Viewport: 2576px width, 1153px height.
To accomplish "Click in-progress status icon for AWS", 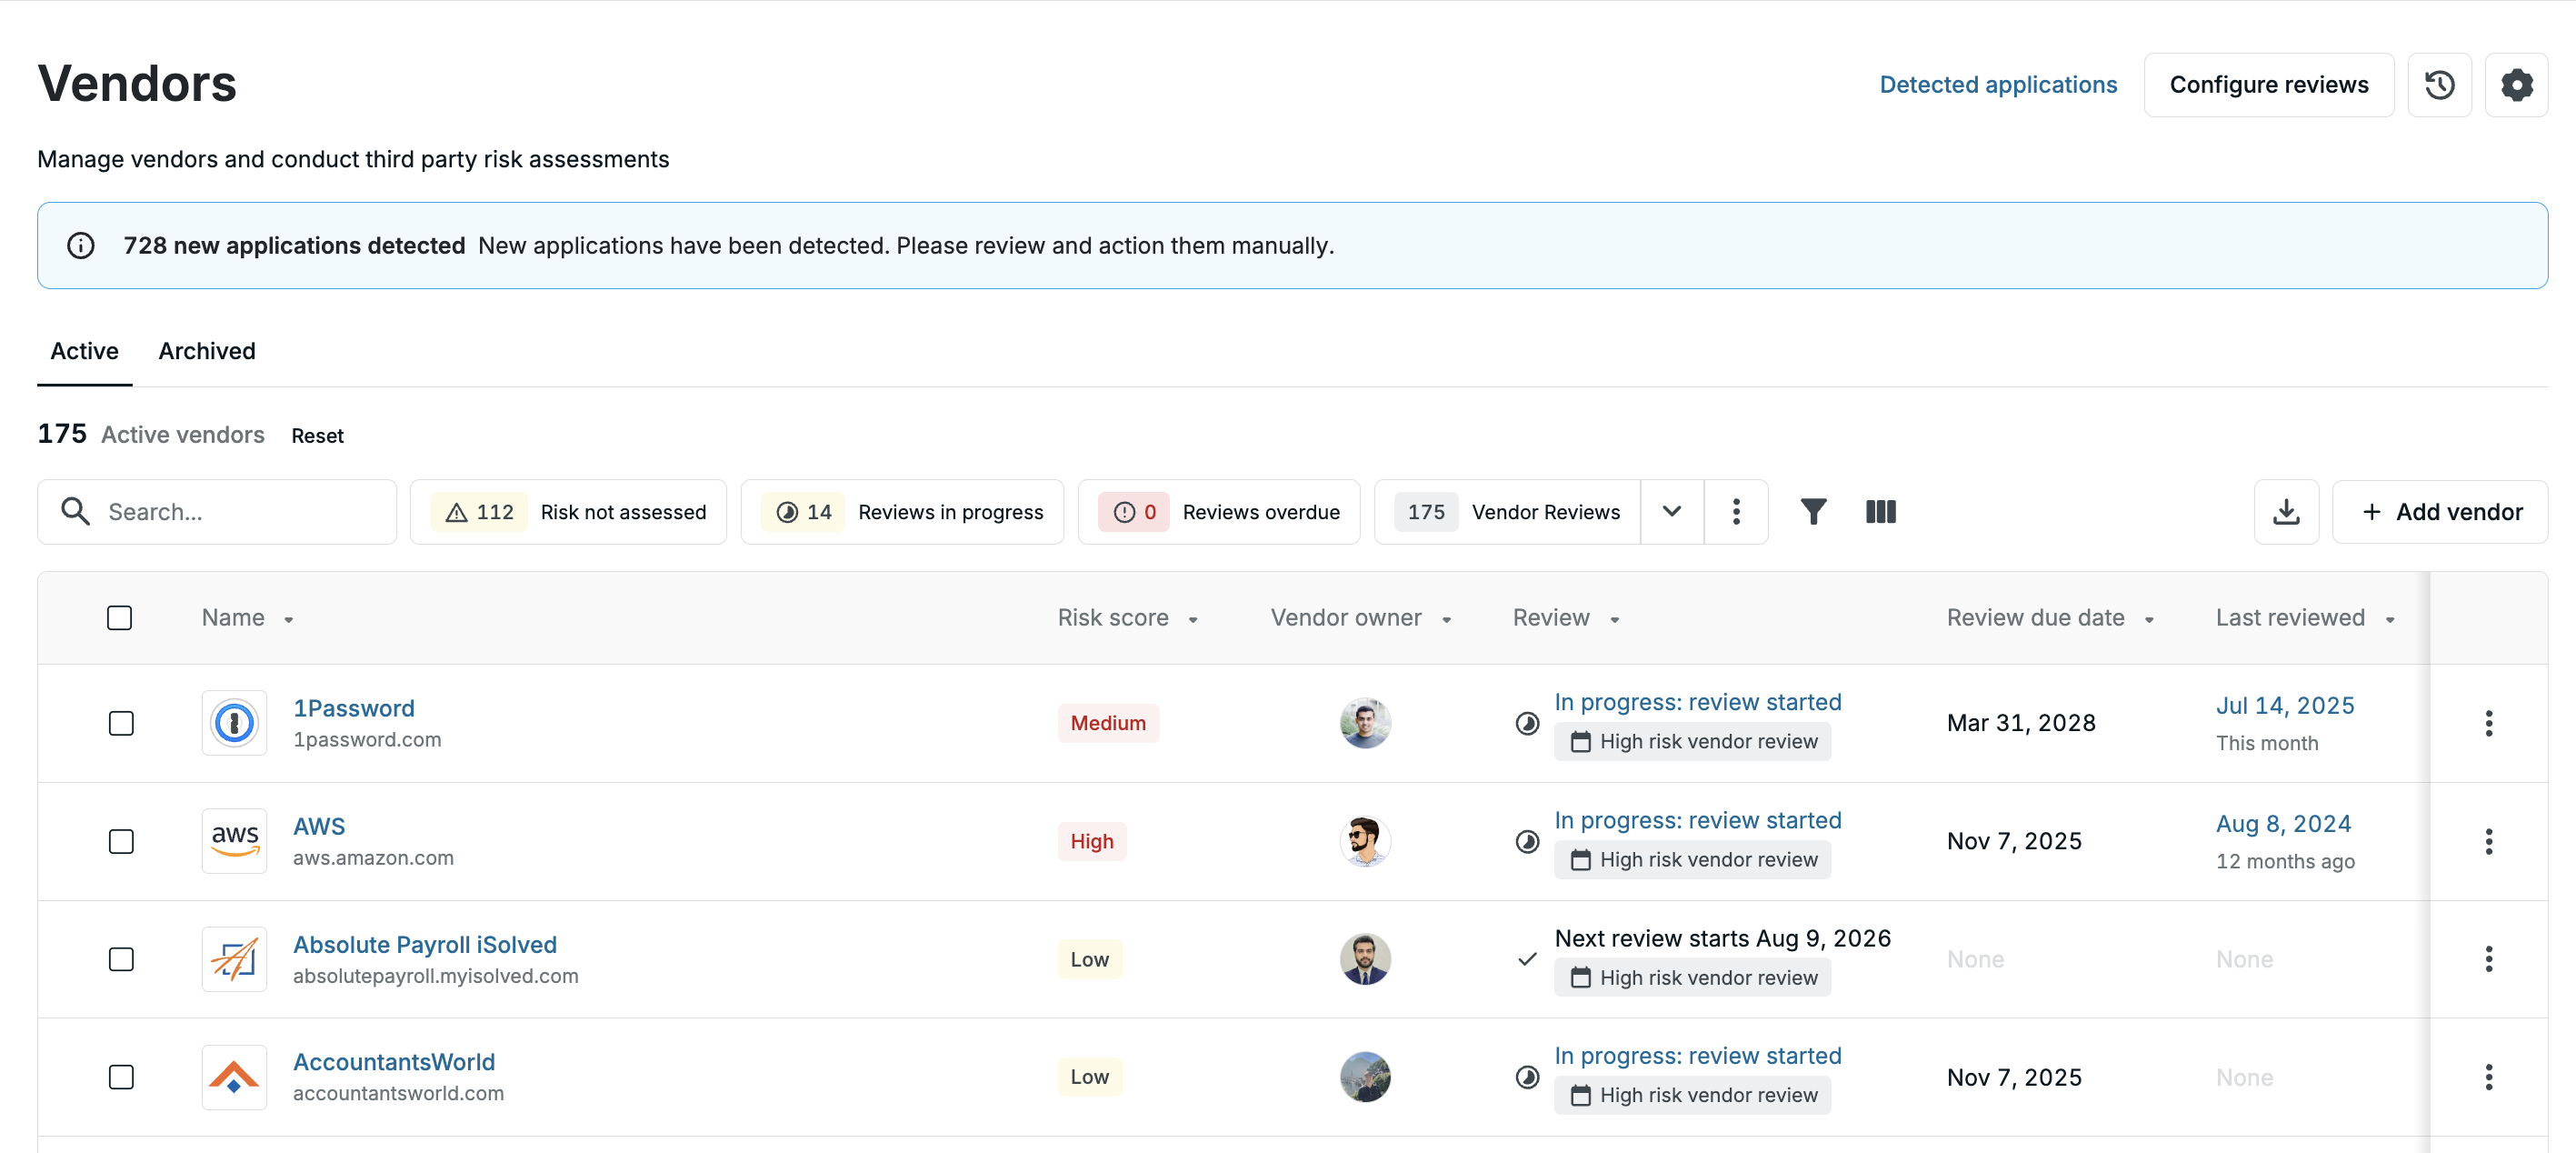I will point(1527,841).
